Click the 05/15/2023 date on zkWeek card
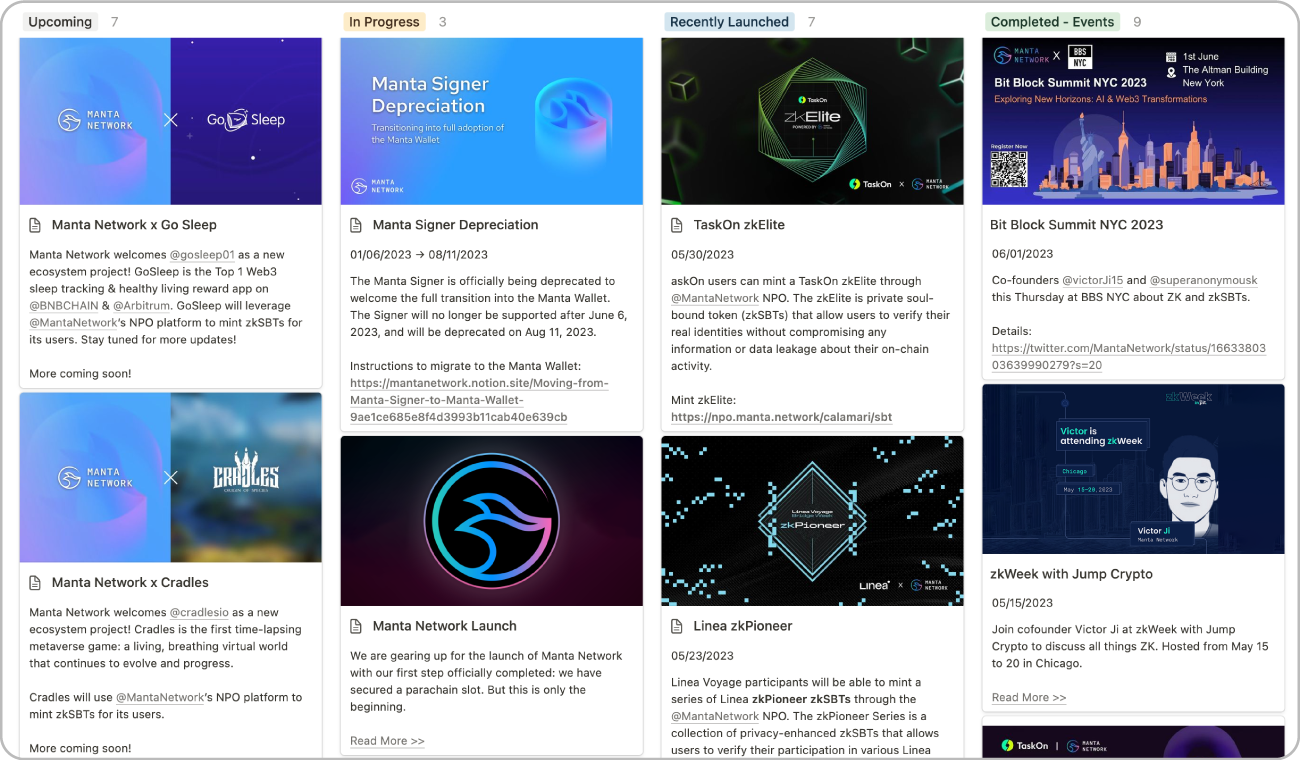The height and width of the screenshot is (760, 1300). point(1022,603)
